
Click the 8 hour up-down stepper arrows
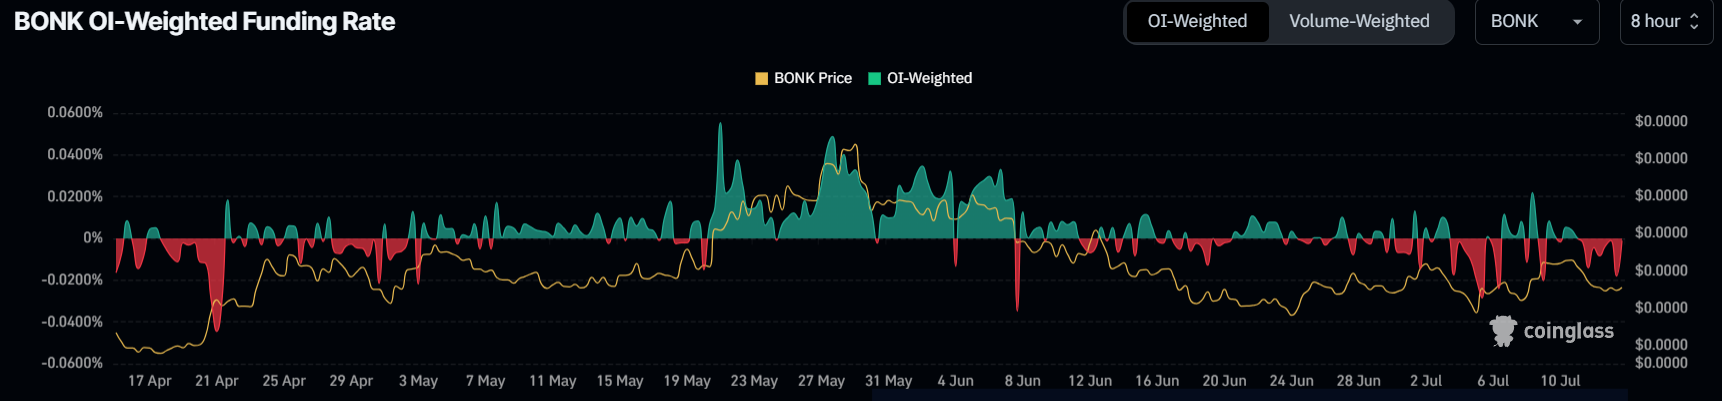tap(1694, 21)
